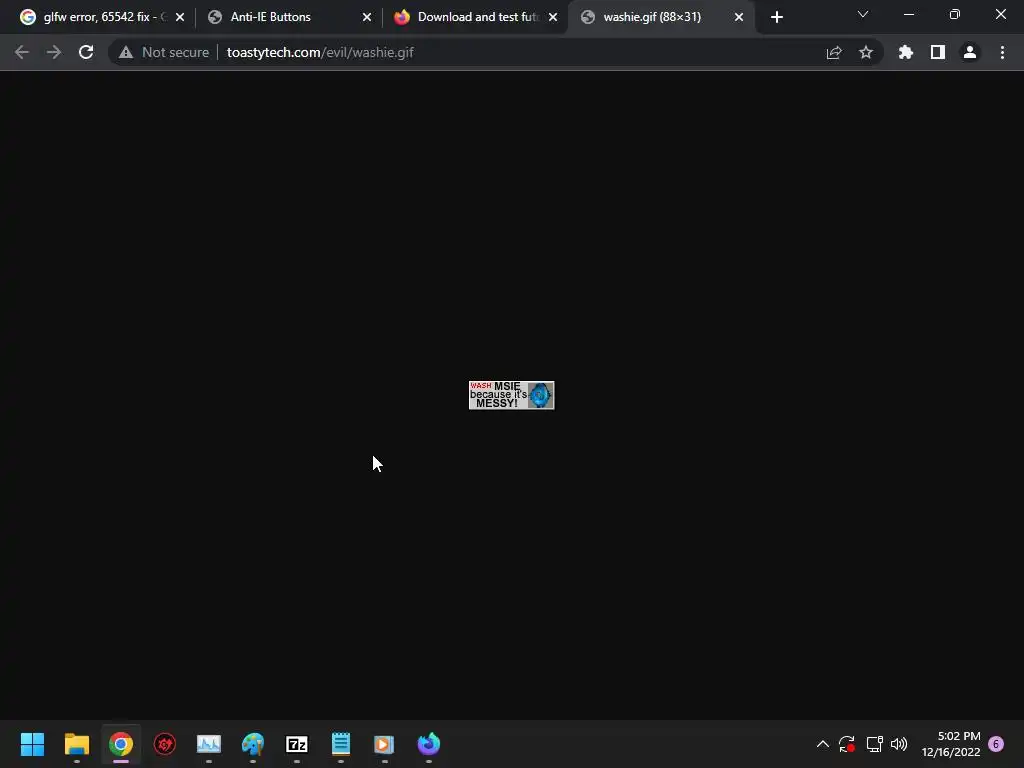The height and width of the screenshot is (768, 1024).
Task: Open the Chrome three-dot menu
Action: pos(1002,52)
